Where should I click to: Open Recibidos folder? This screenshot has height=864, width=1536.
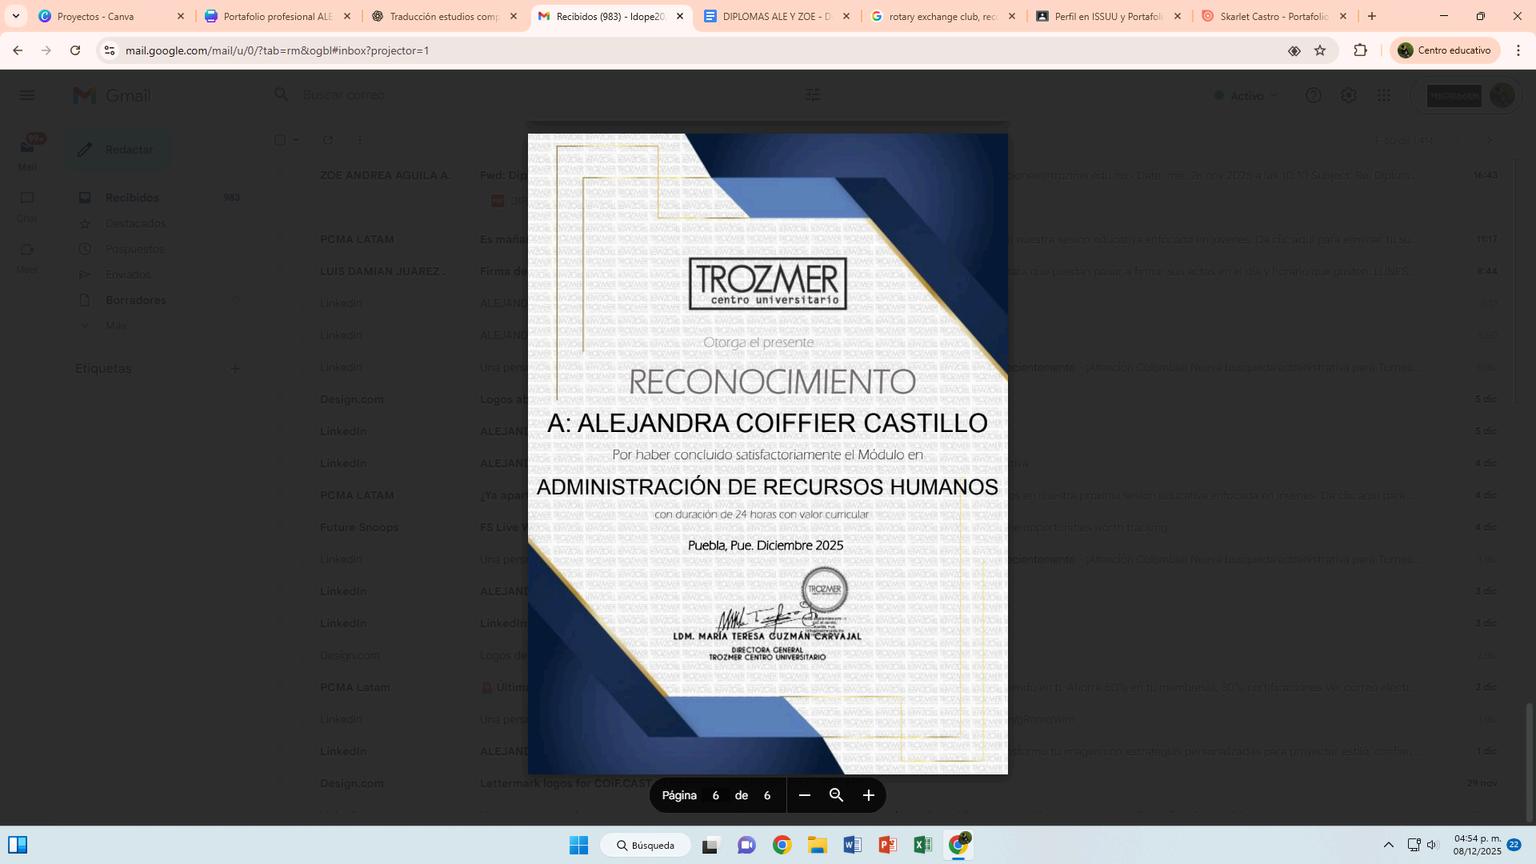[159, 197]
